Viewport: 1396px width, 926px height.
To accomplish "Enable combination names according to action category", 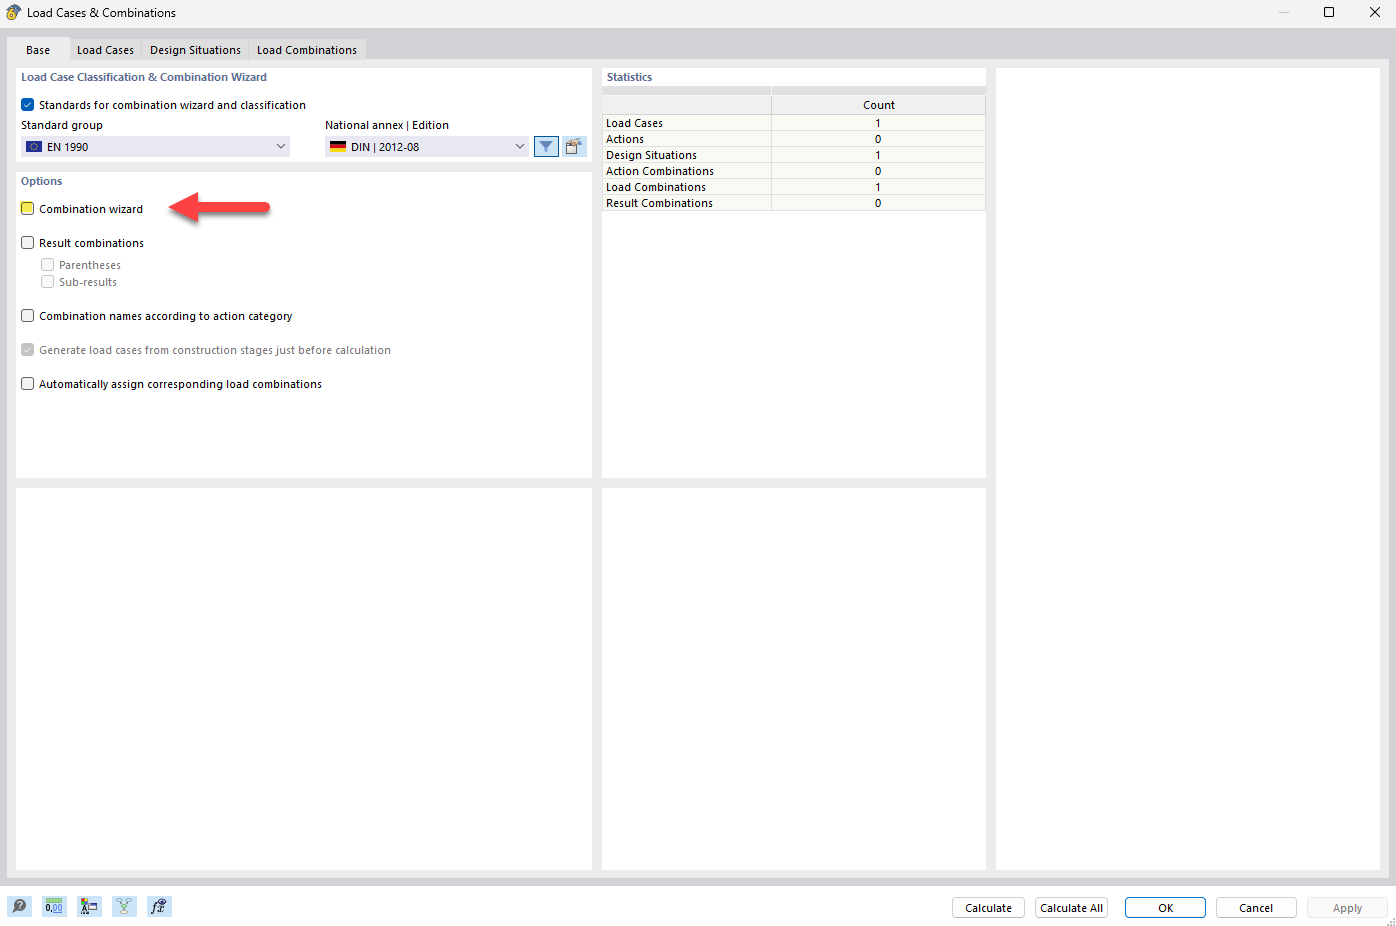I will pos(27,315).
